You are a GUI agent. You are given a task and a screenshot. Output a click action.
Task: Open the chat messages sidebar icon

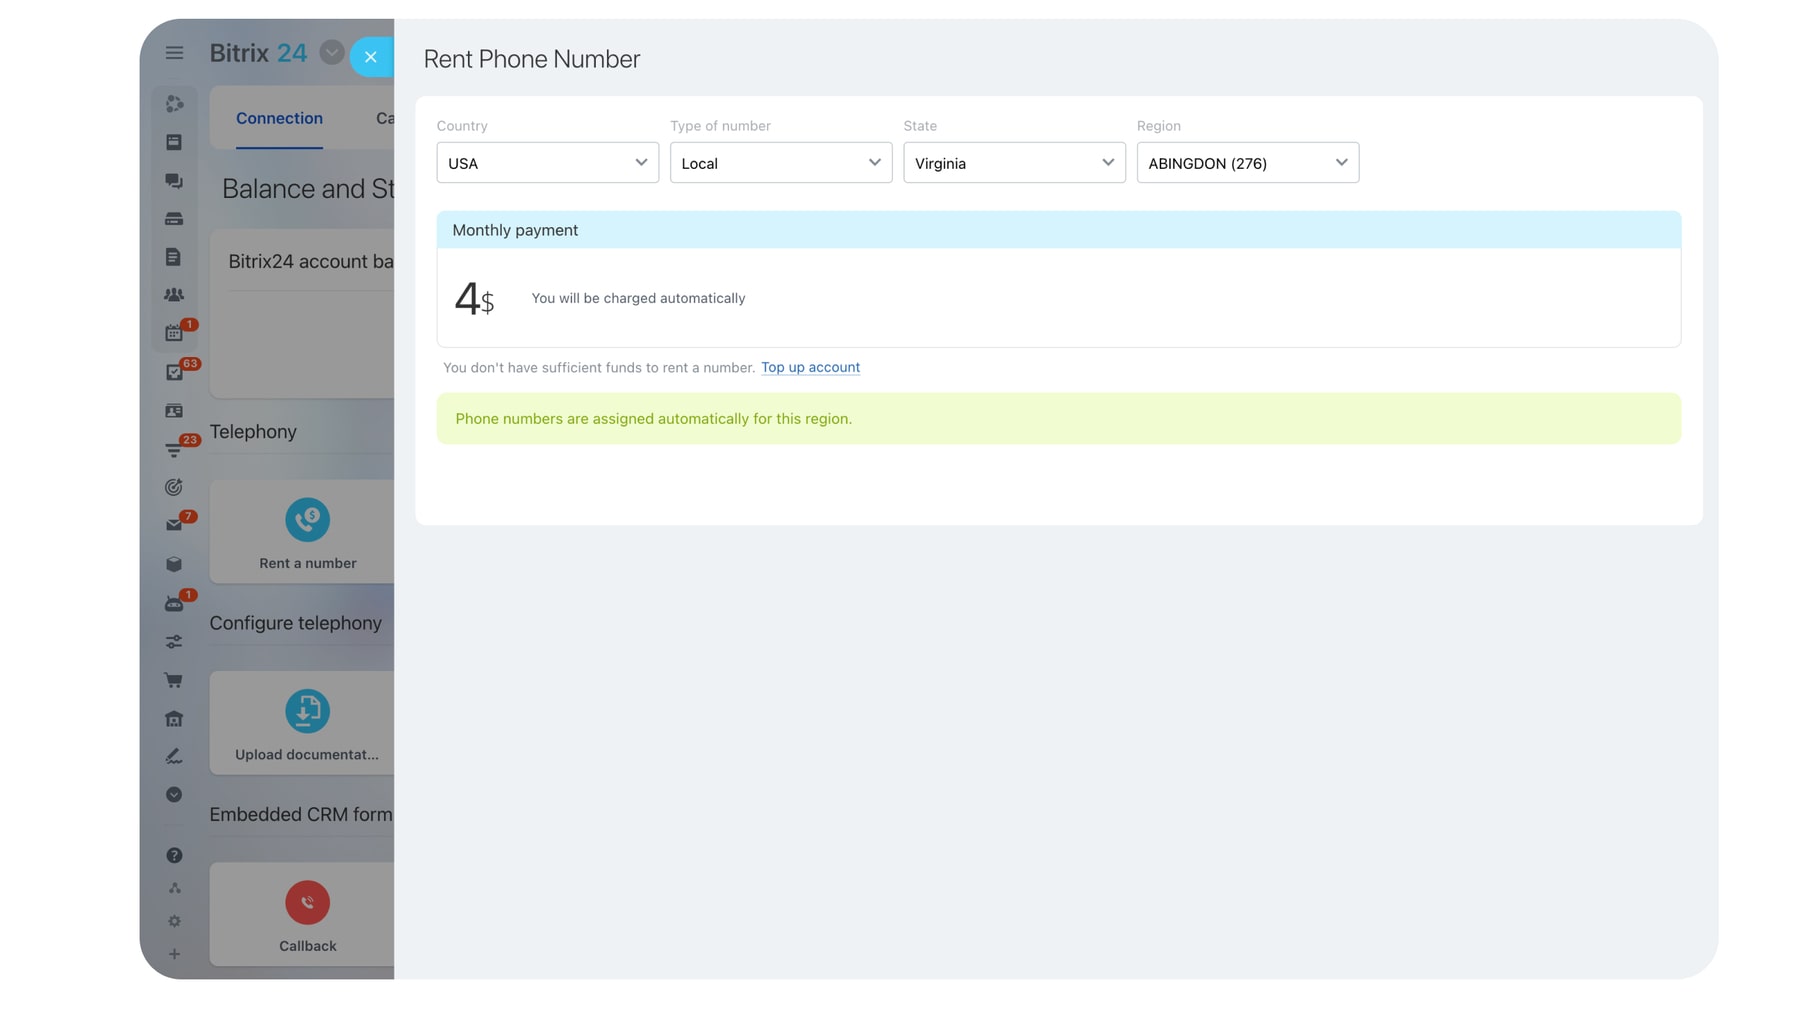[174, 181]
